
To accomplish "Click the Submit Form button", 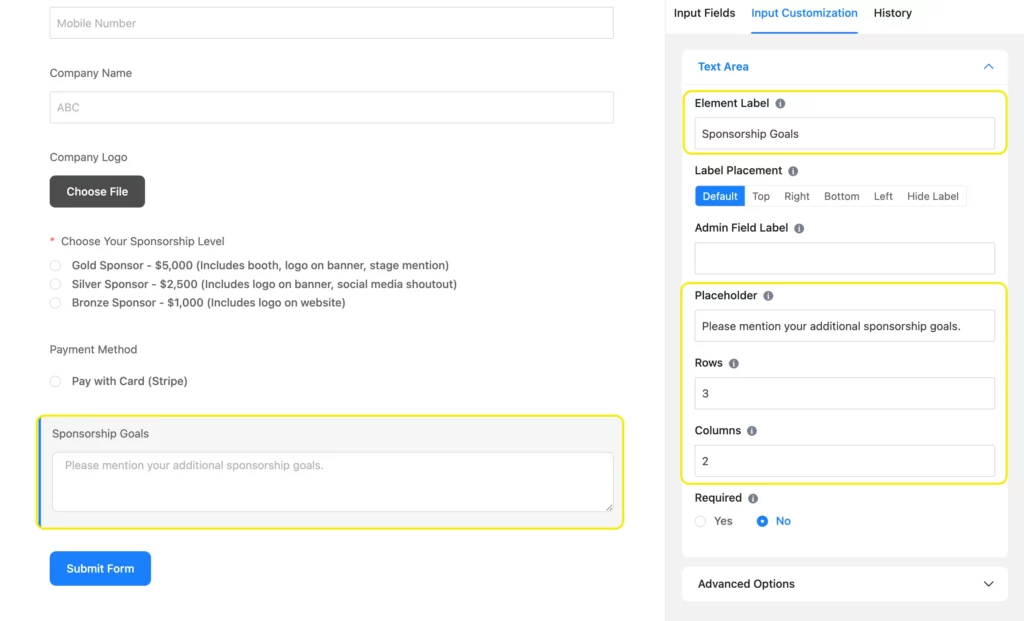I will point(100,568).
